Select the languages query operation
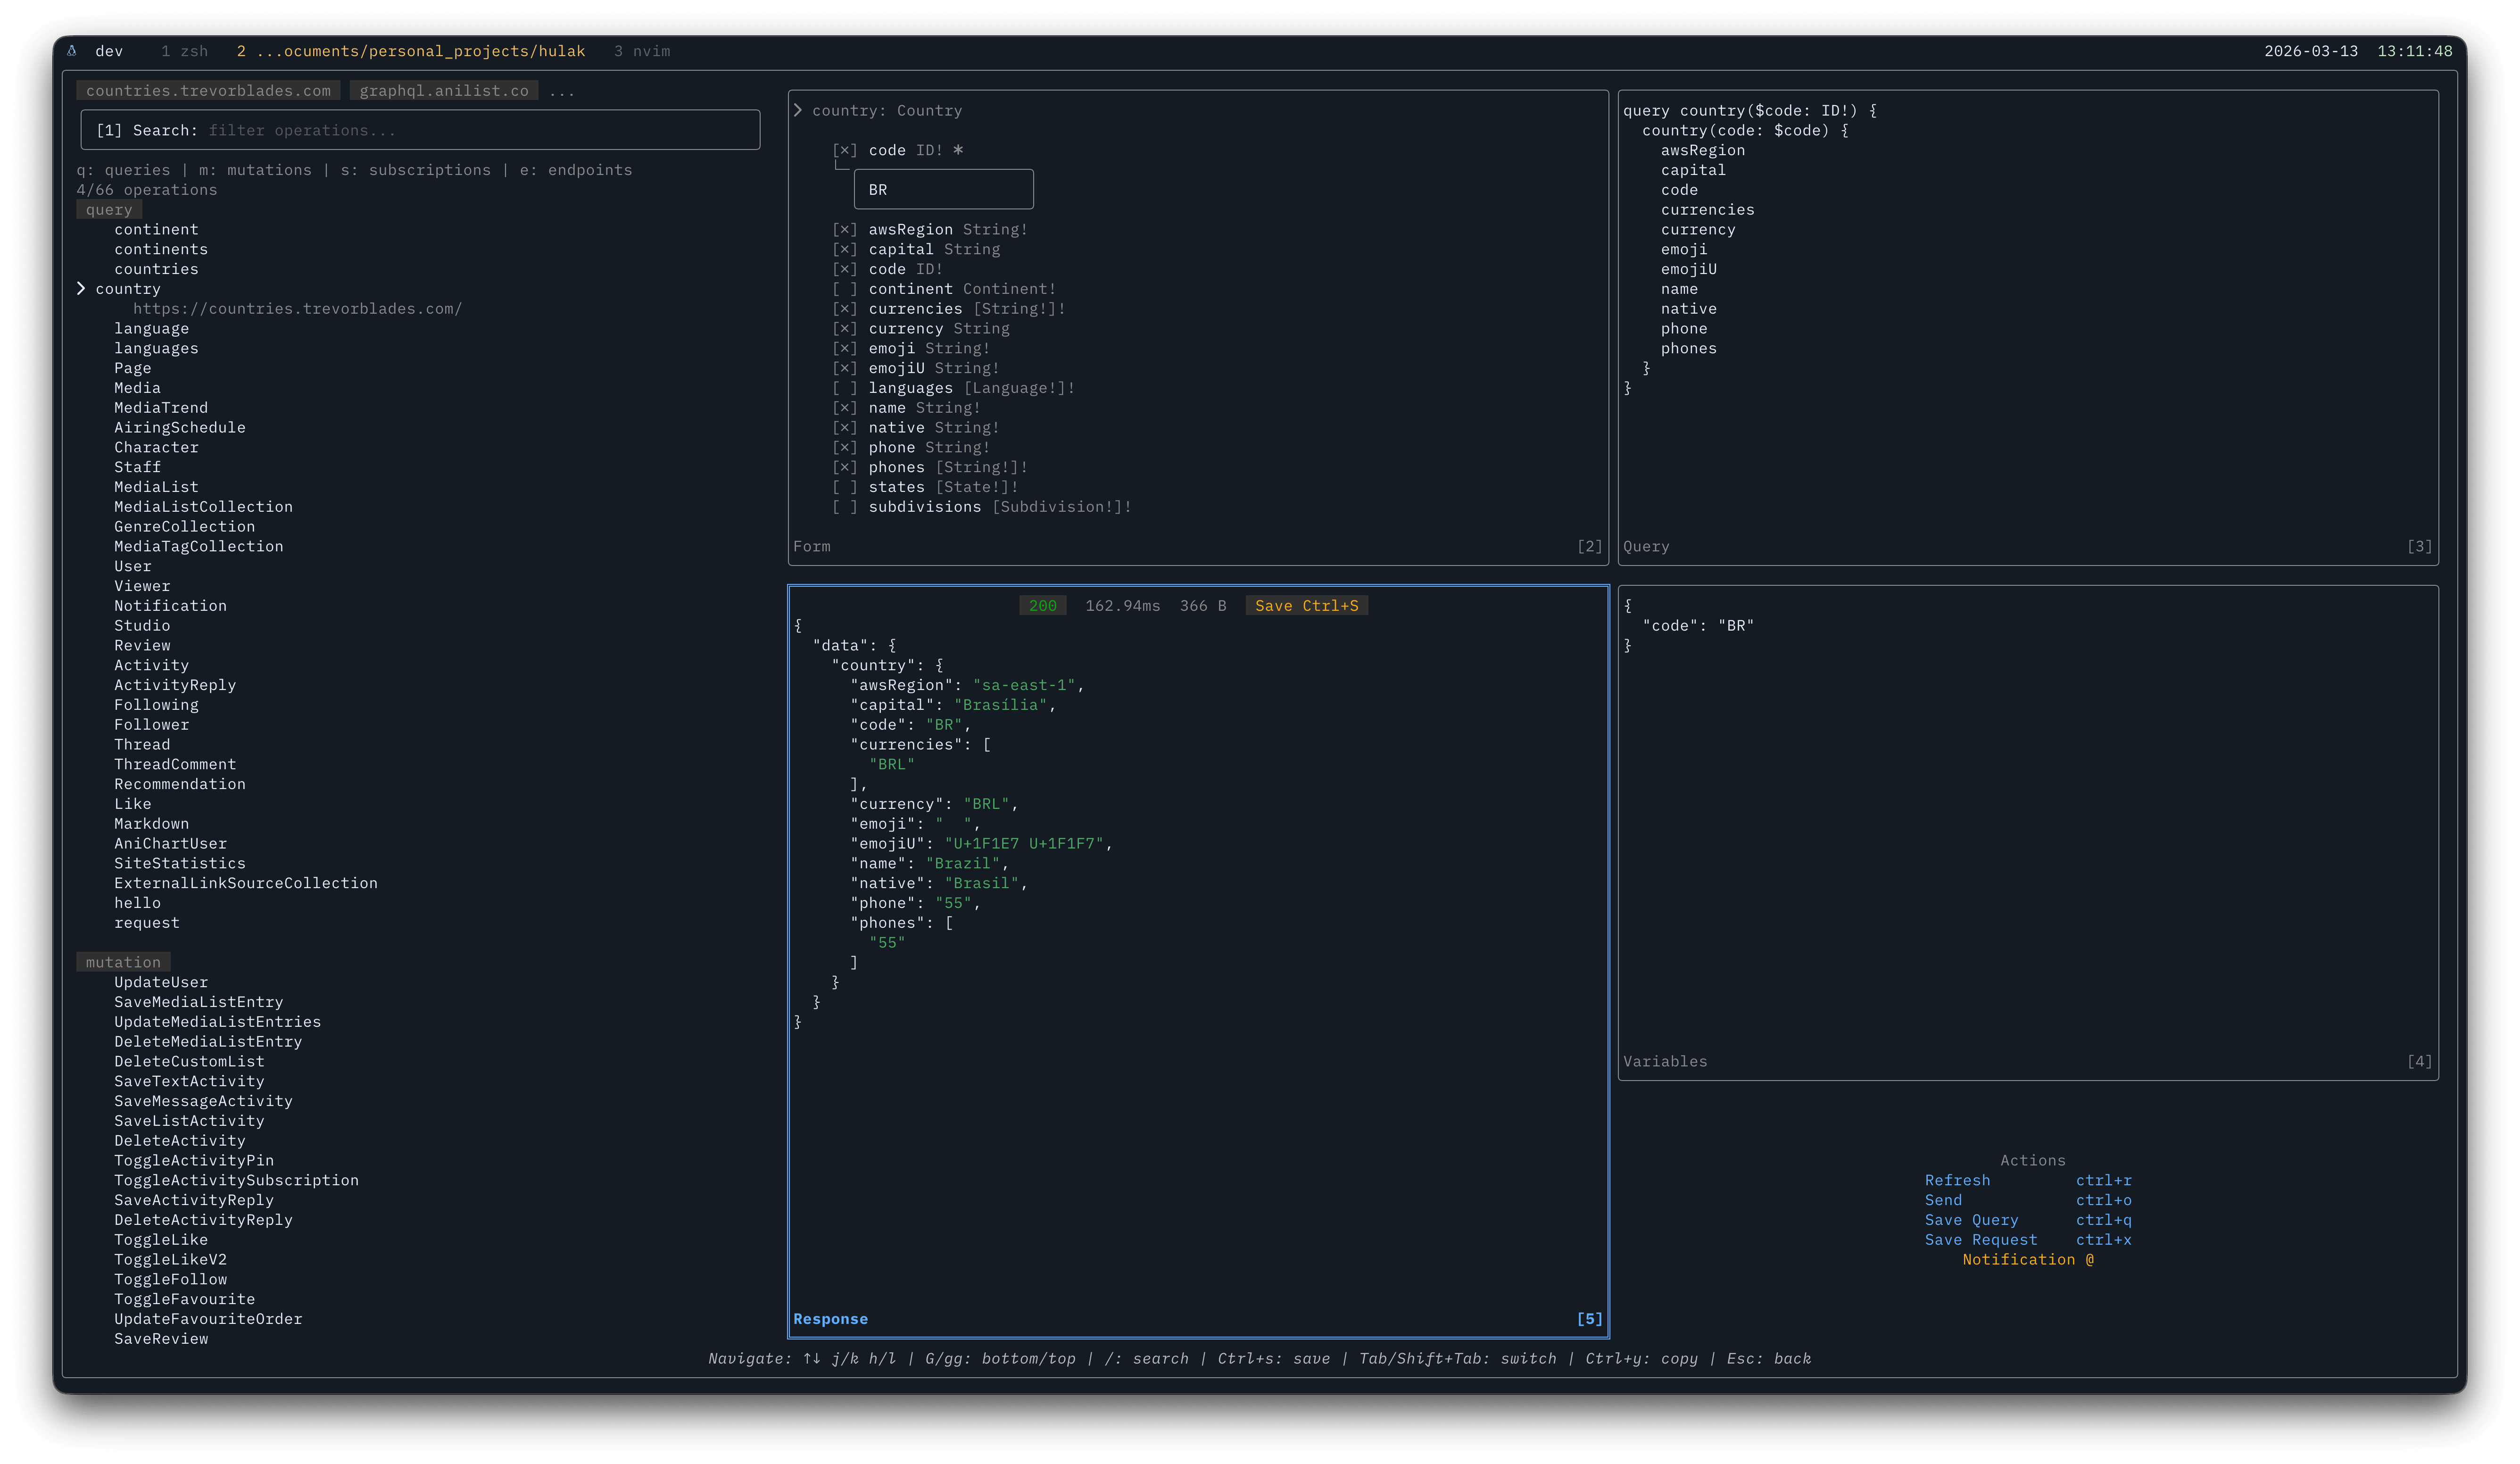 156,348
